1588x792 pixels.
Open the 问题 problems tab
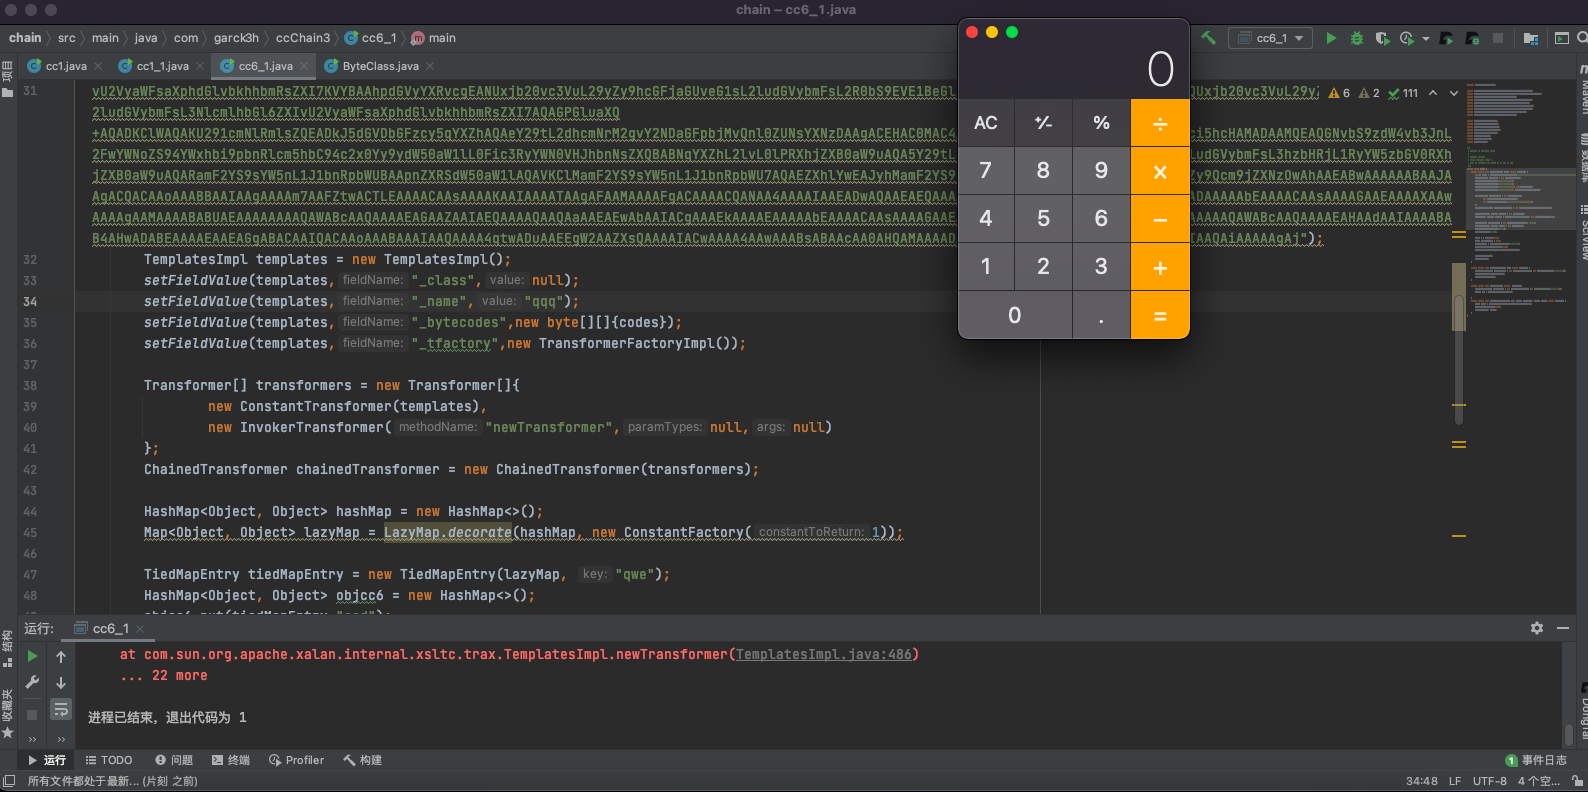tap(174, 760)
